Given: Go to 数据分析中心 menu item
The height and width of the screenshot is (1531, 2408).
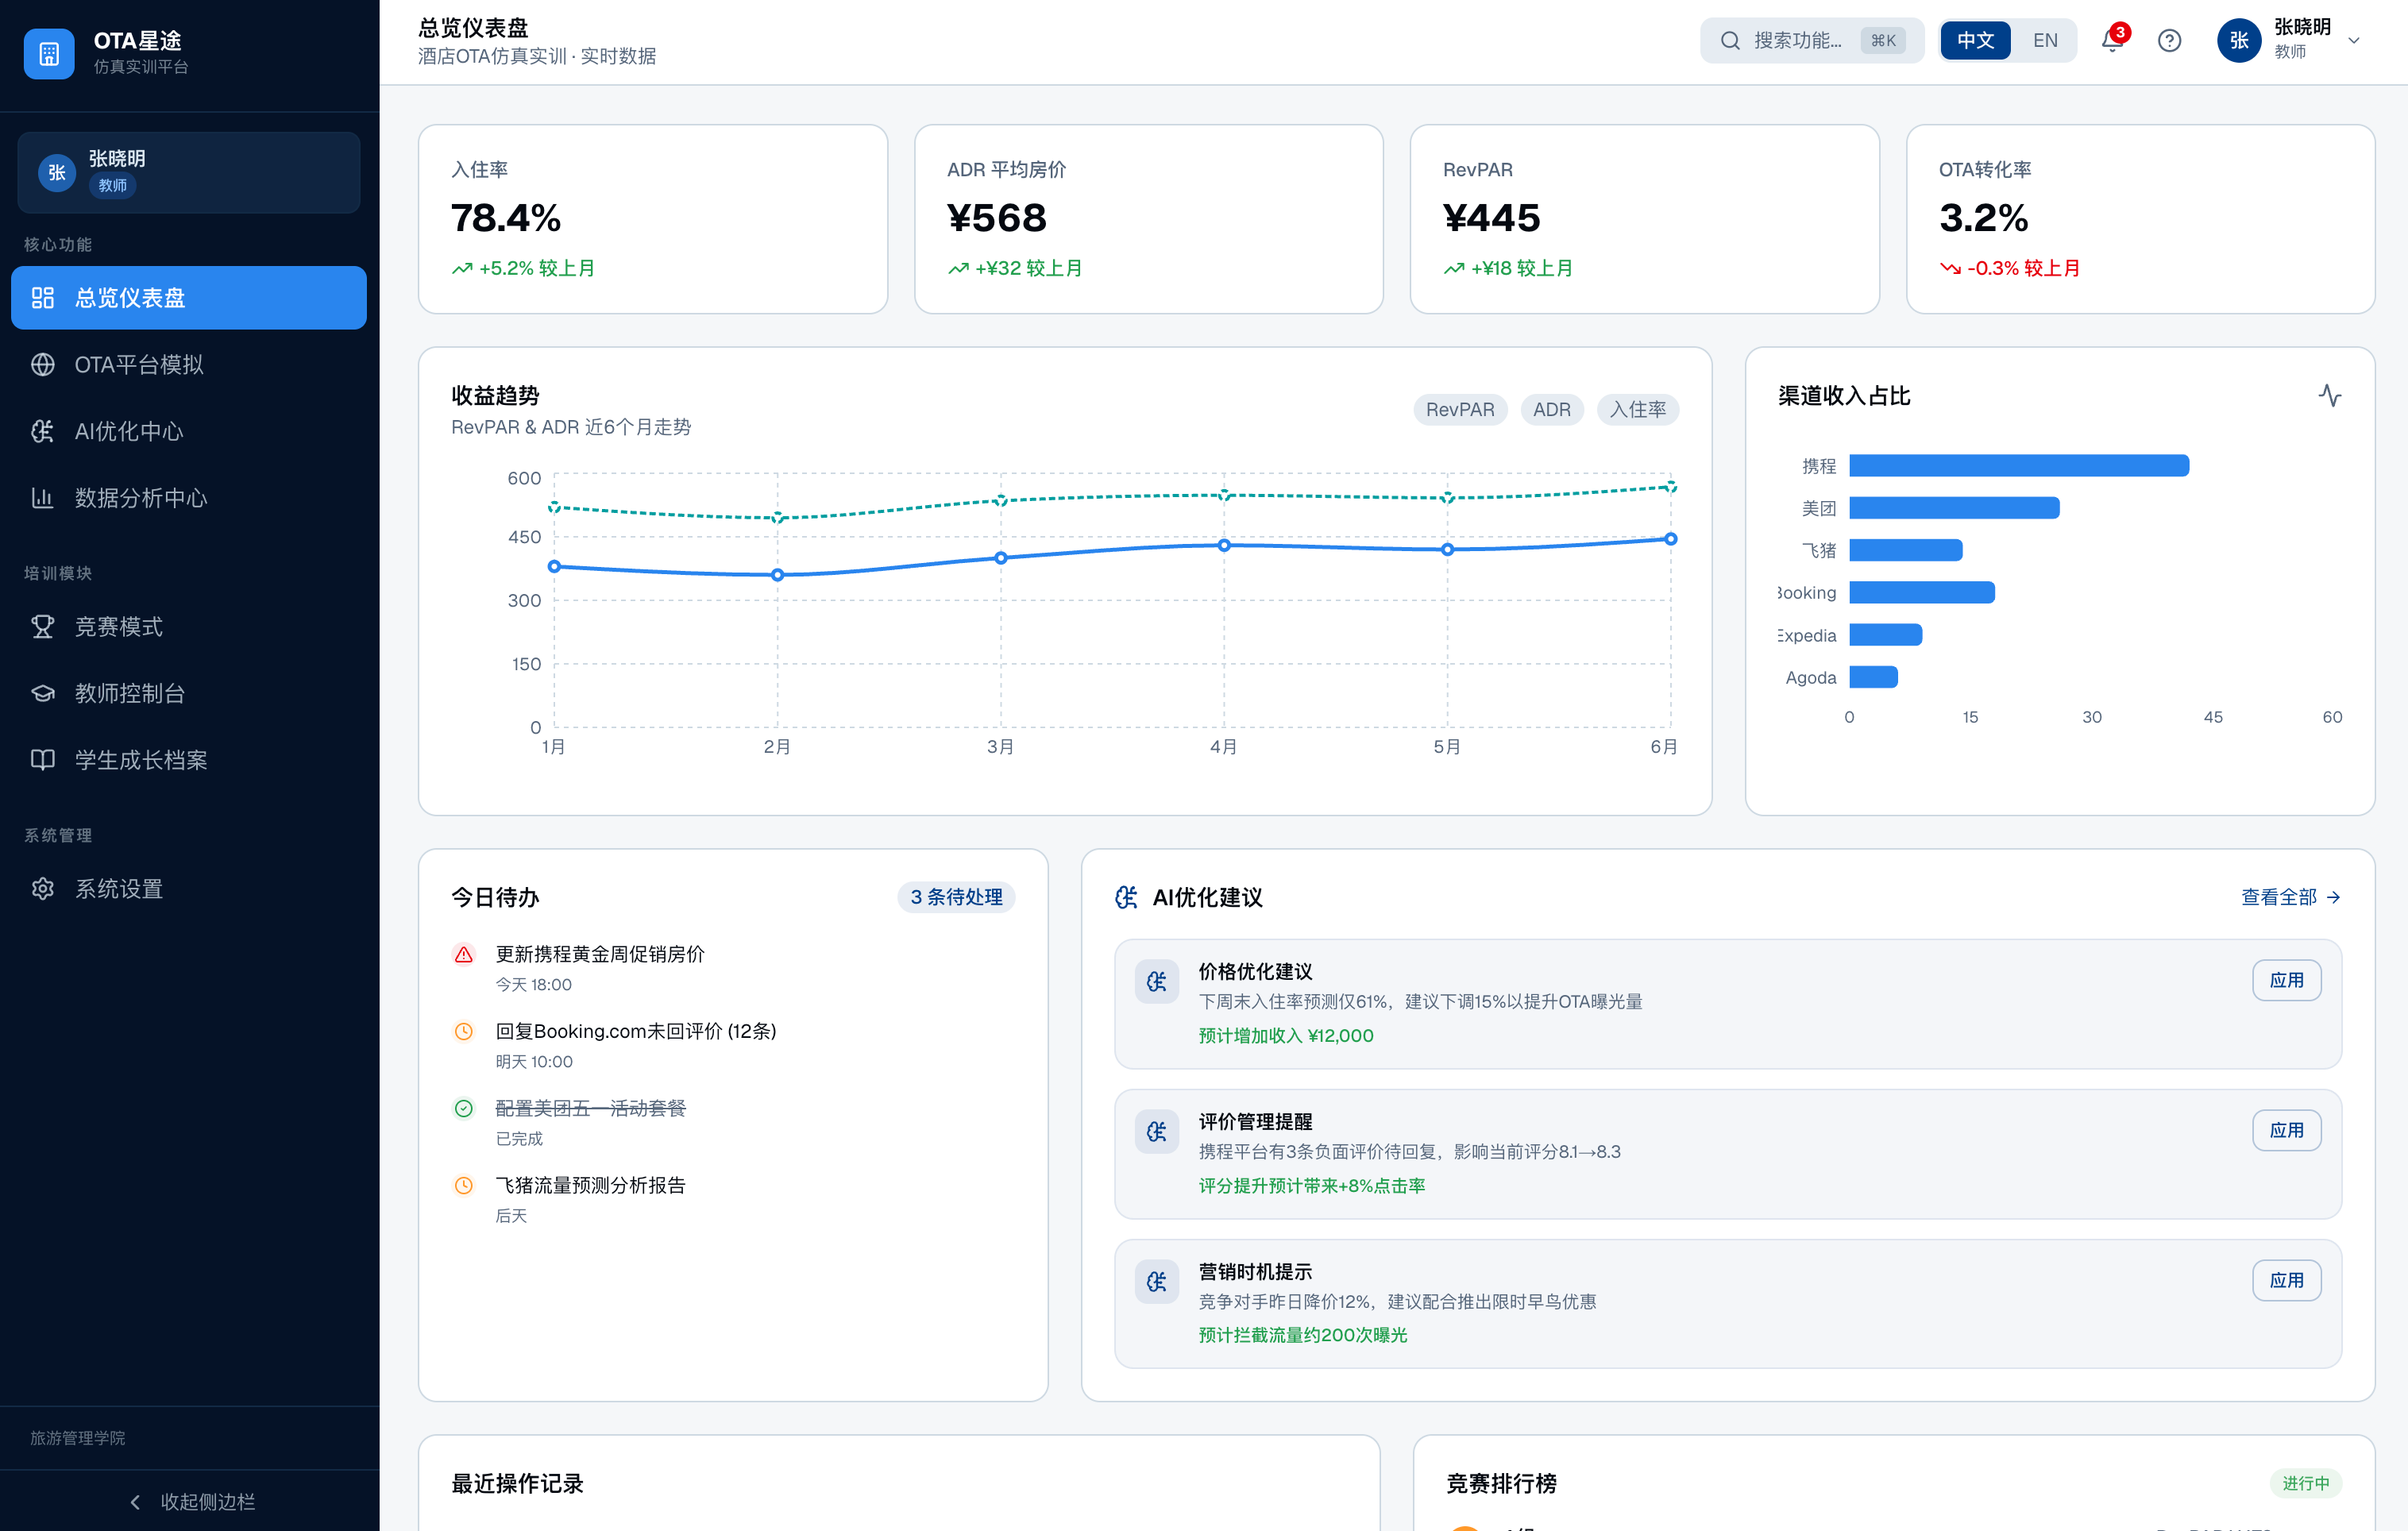Looking at the screenshot, I should (x=141, y=498).
